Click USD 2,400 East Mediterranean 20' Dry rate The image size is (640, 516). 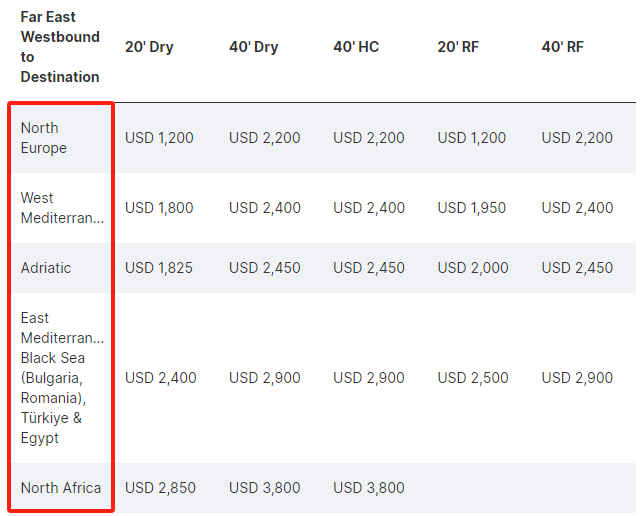coord(161,378)
